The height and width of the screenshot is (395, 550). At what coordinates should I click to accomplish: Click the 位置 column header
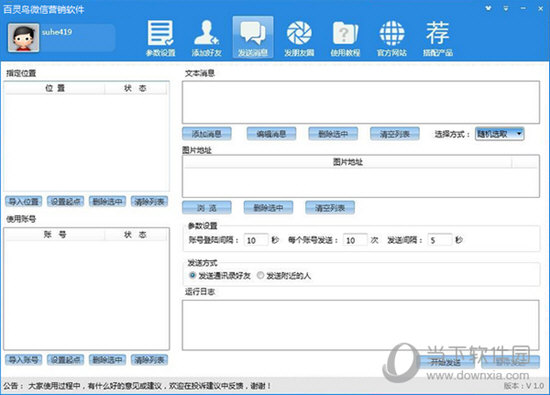pyautogui.click(x=55, y=88)
